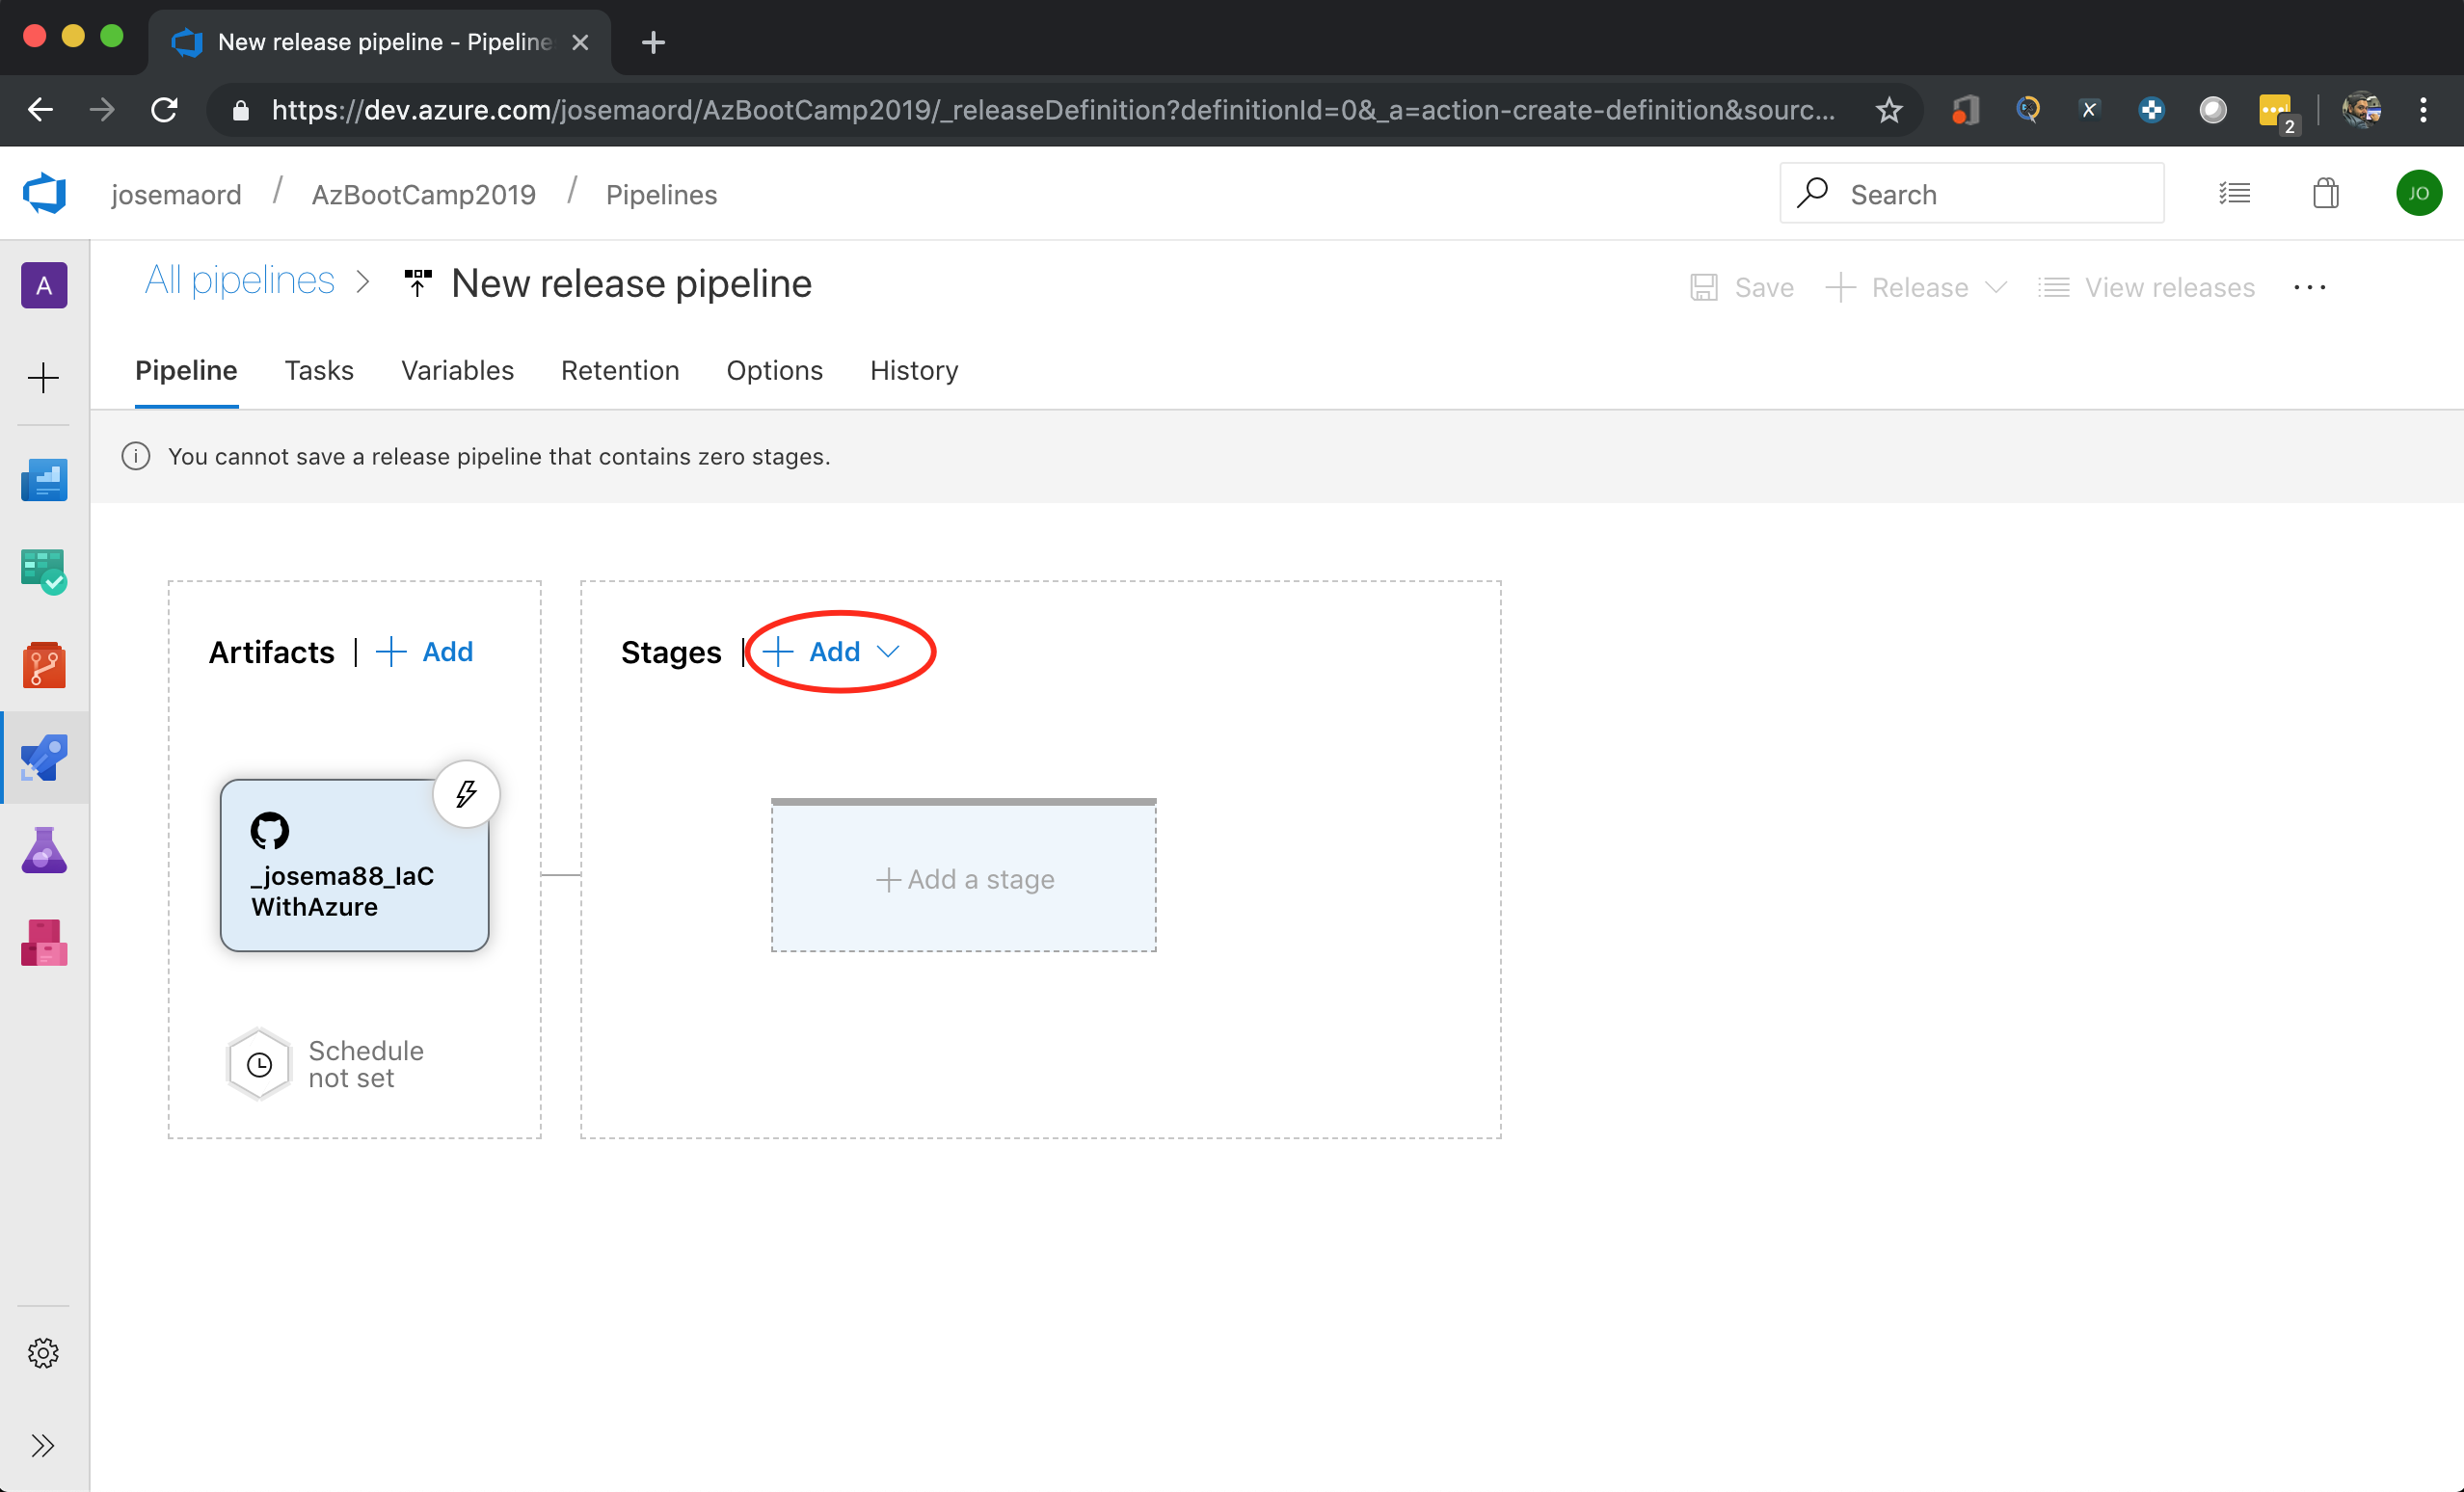Open the marketplace shopping bag icon
Viewport: 2464px width, 1492px height.
pos(2326,193)
